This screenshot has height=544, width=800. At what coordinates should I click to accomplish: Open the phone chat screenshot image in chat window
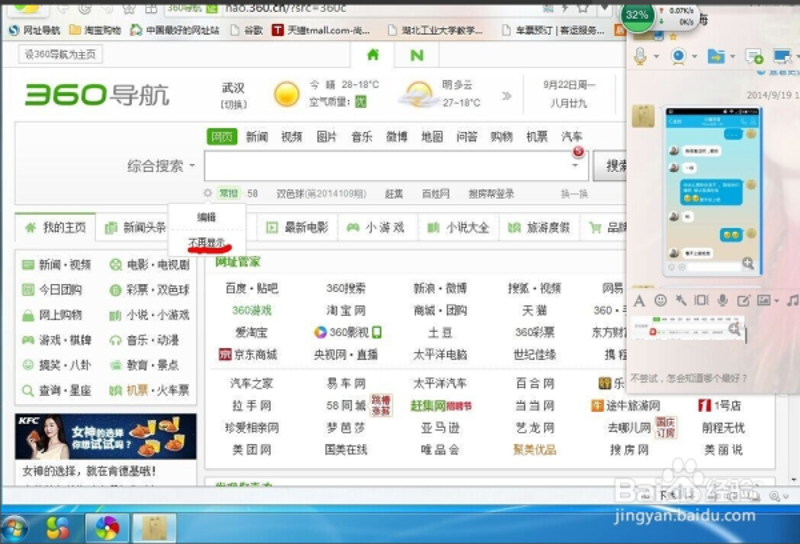point(713,191)
